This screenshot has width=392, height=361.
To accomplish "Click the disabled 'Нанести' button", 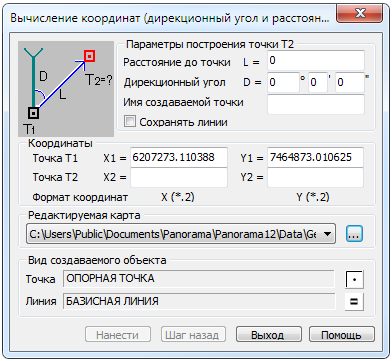I will tap(118, 334).
